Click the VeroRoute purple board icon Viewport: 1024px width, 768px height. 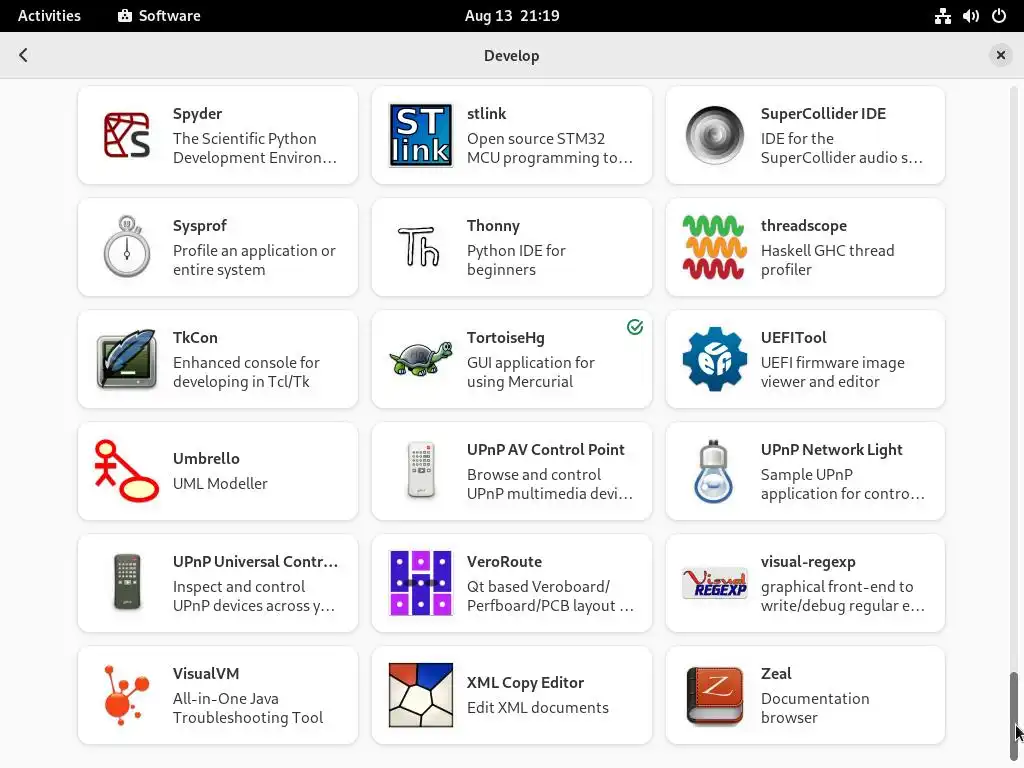coord(421,583)
